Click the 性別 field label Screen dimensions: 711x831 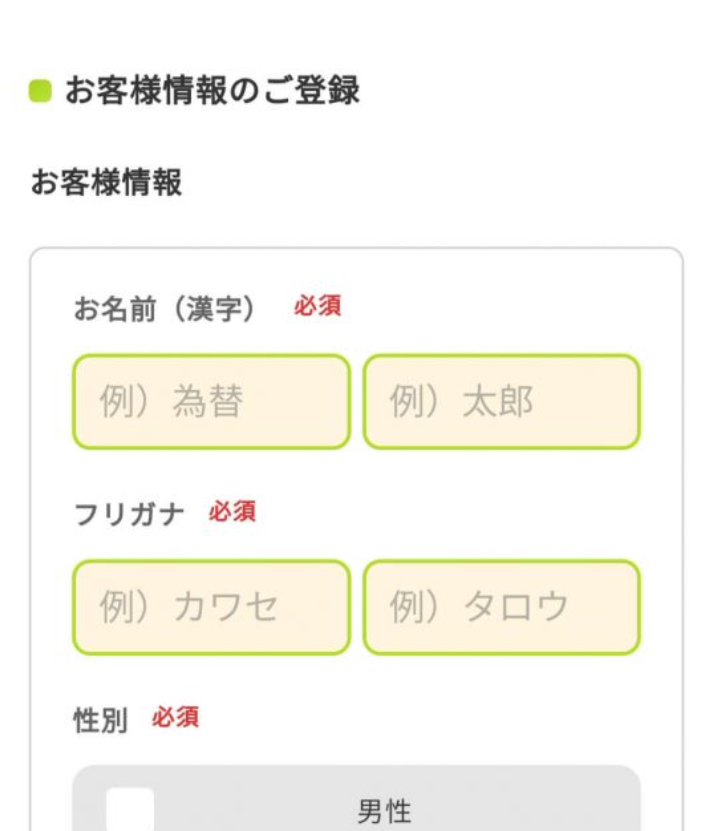101,720
